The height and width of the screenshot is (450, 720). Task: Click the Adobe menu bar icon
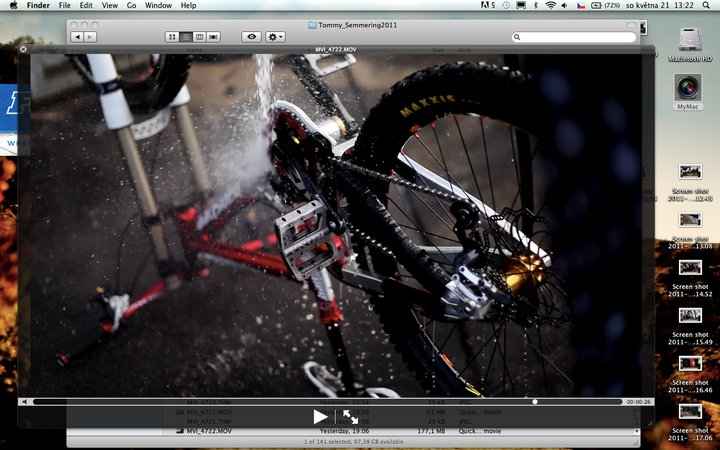[x=488, y=6]
